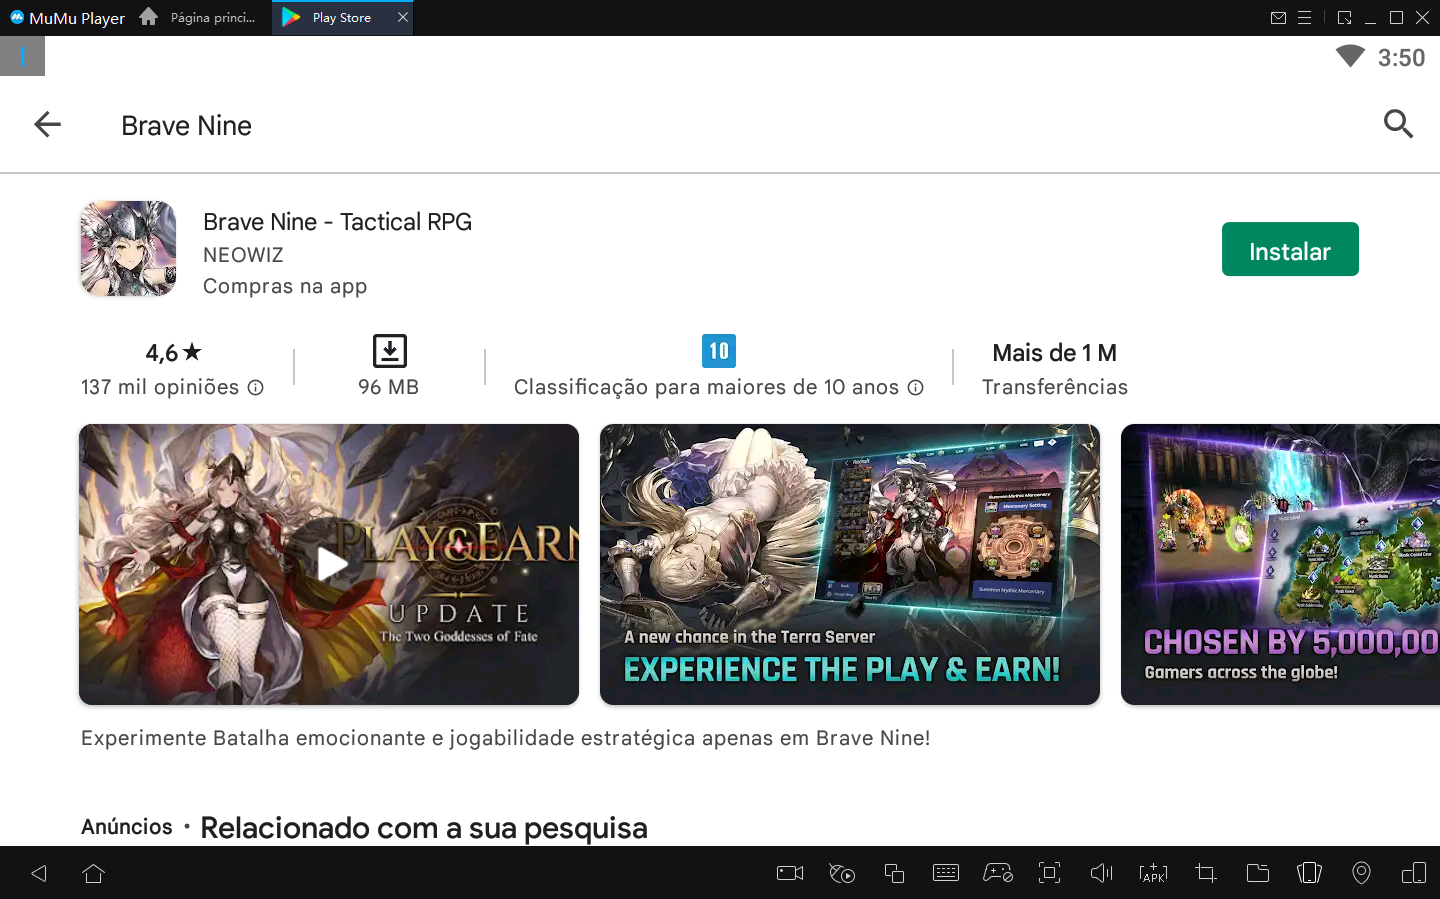The width and height of the screenshot is (1440, 899).
Task: Trigger the device shake function
Action: click(1309, 873)
